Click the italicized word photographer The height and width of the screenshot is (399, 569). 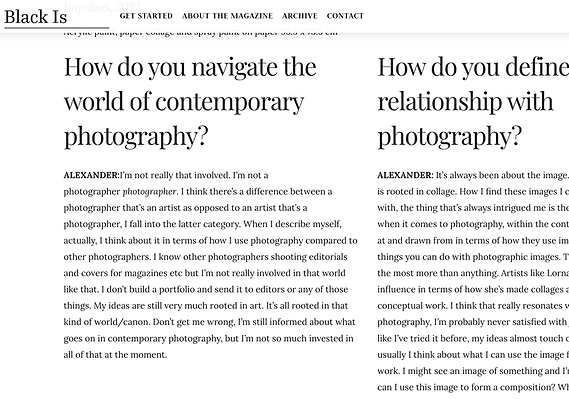(x=150, y=192)
